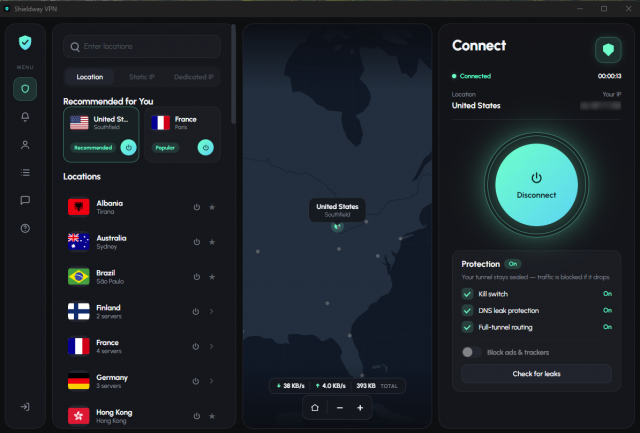The image size is (640, 433).
Task: Click power icon for Australia
Action: (x=196, y=242)
